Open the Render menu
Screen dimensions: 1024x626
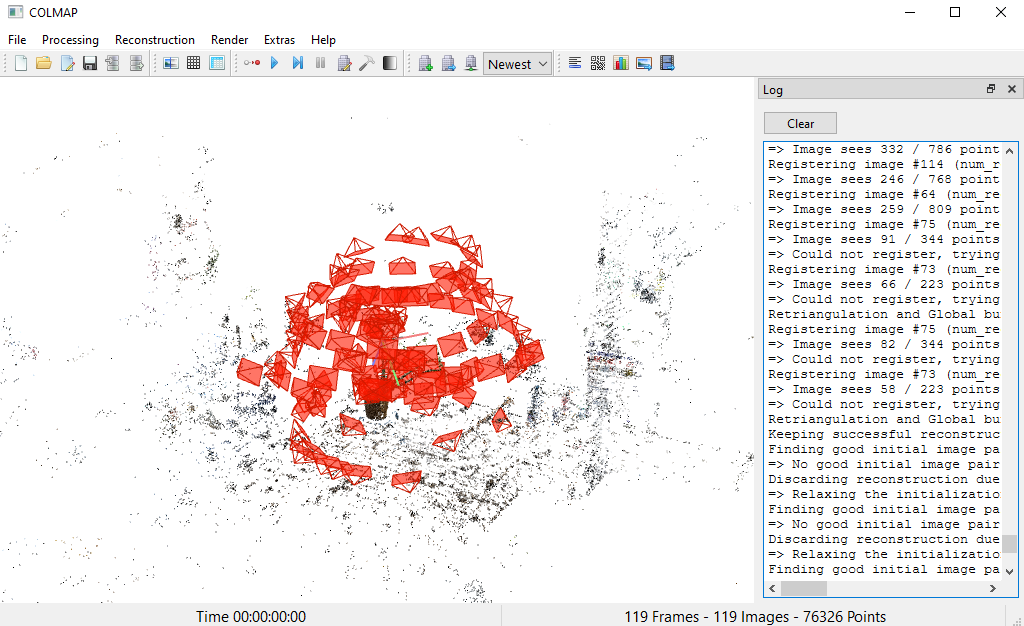229,40
